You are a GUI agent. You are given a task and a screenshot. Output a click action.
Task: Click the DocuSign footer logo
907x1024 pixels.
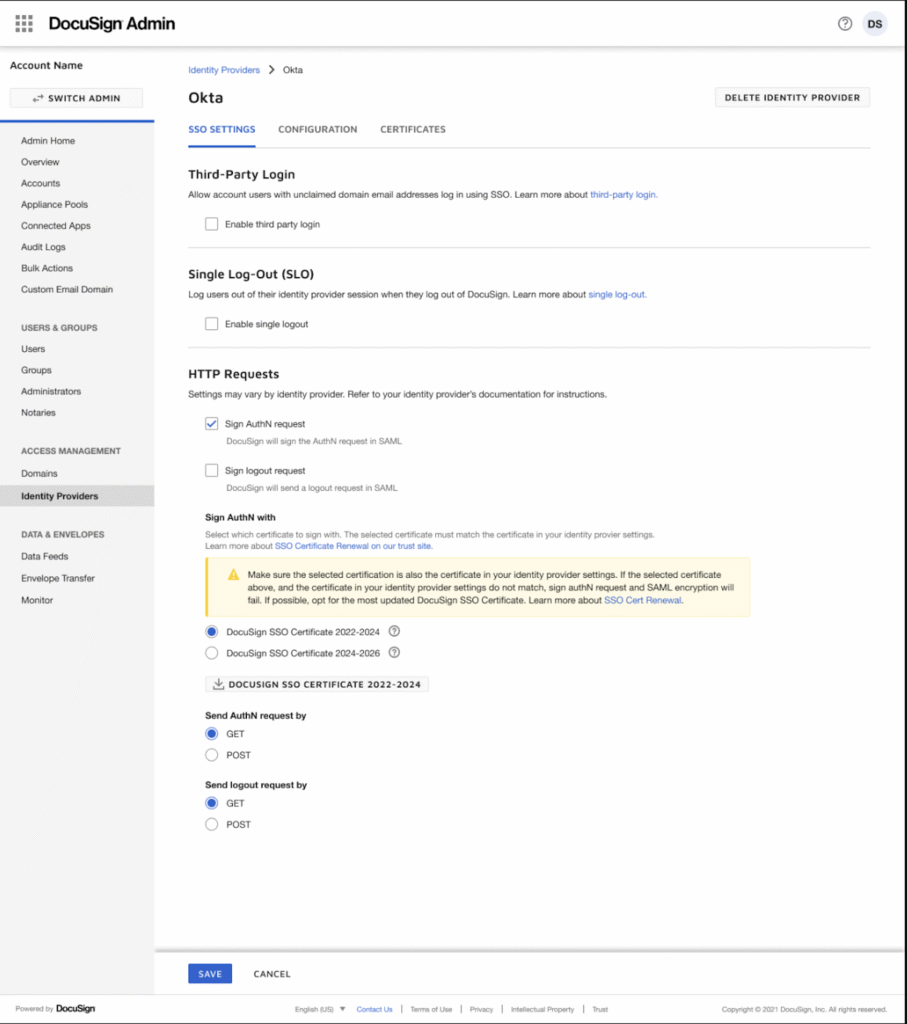75,1009
